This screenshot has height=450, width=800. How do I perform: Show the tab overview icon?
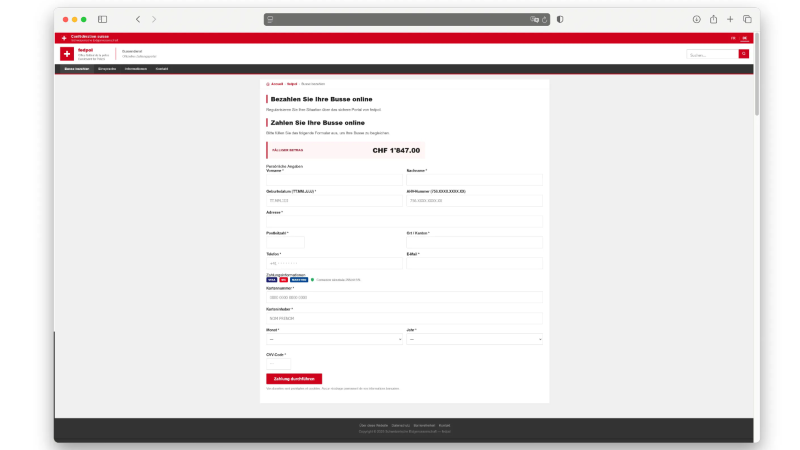click(x=747, y=19)
